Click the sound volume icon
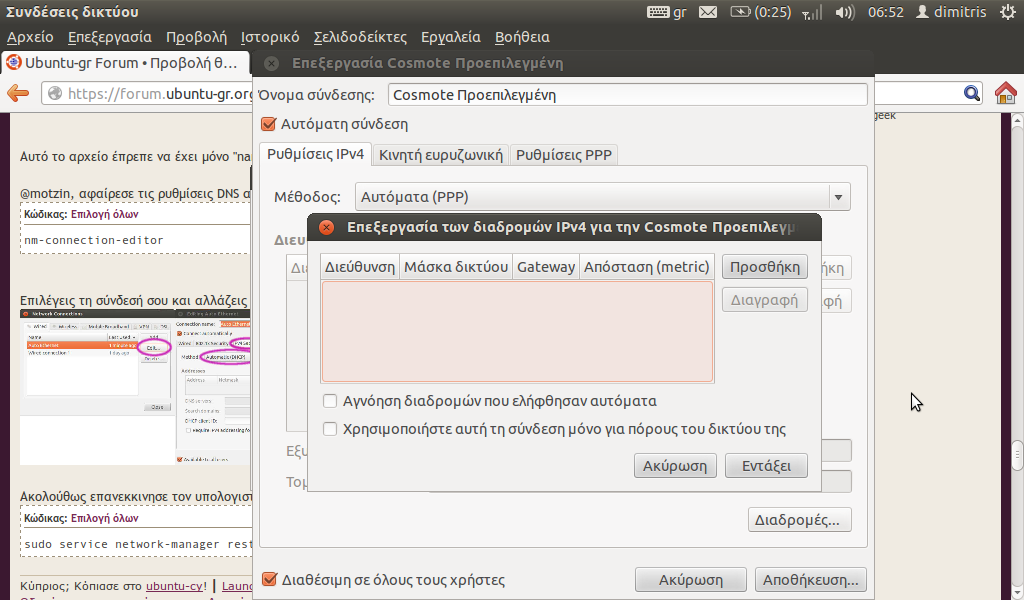1024x600 pixels. 845,12
